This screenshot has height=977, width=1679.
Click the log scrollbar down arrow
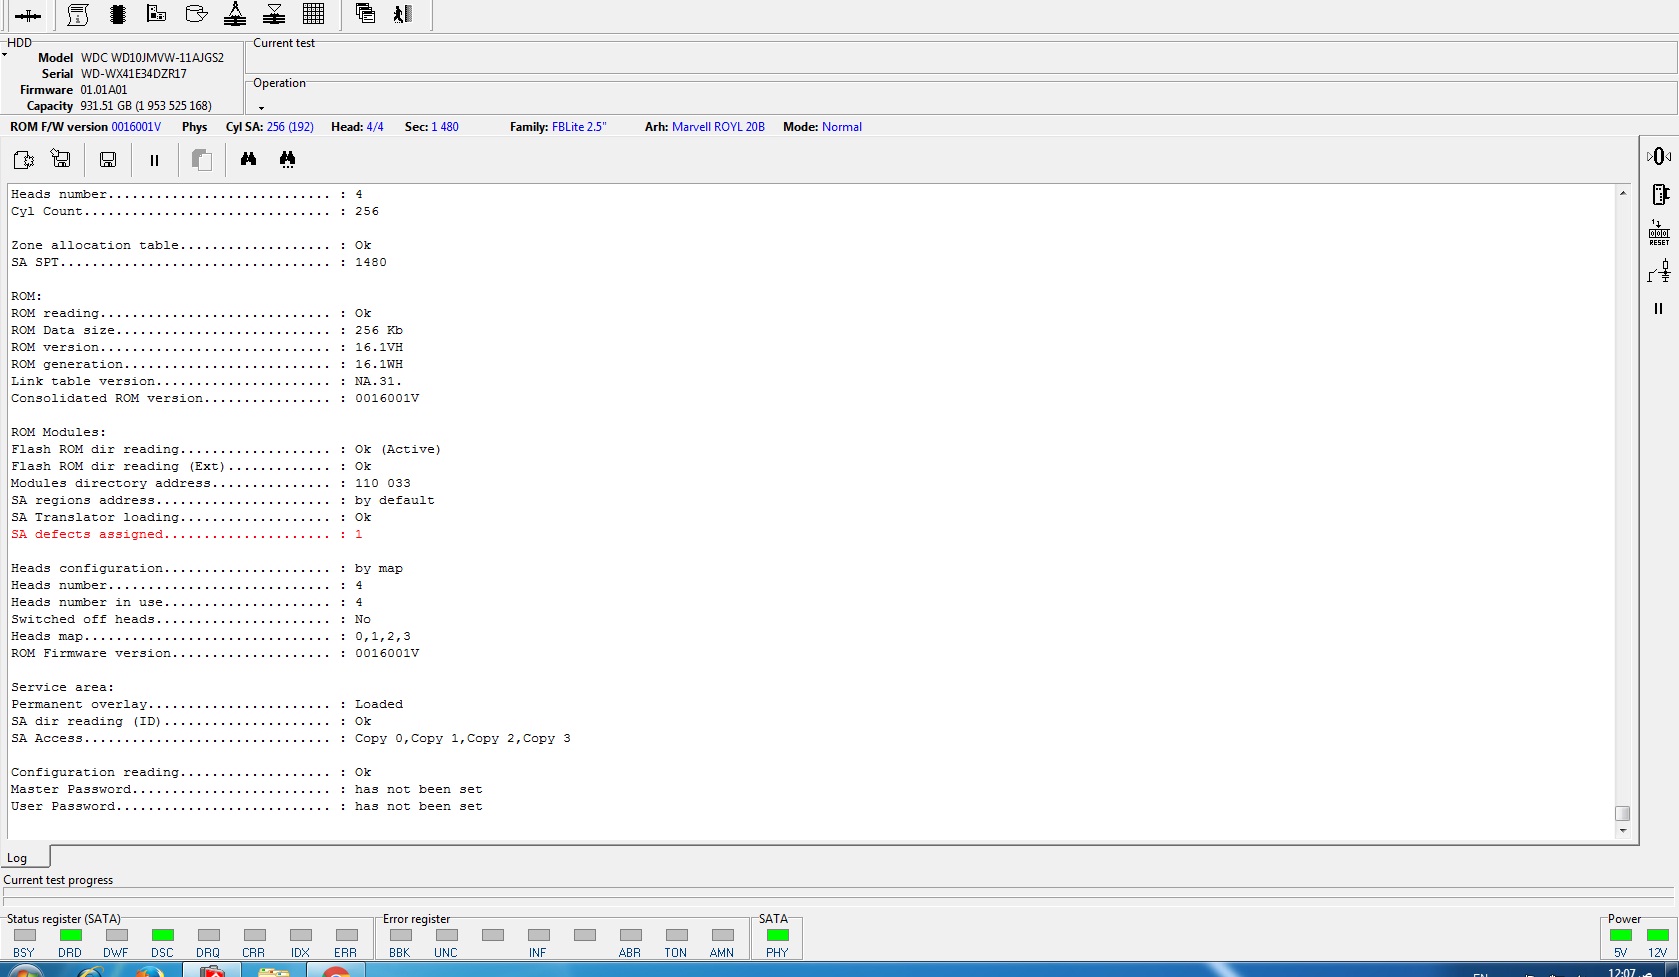click(x=1622, y=831)
